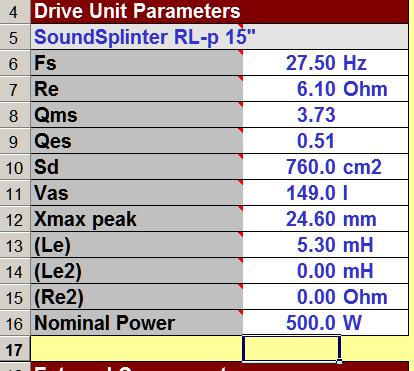
Task: Select the 0.00 Ohm value cell
Action: point(326,297)
